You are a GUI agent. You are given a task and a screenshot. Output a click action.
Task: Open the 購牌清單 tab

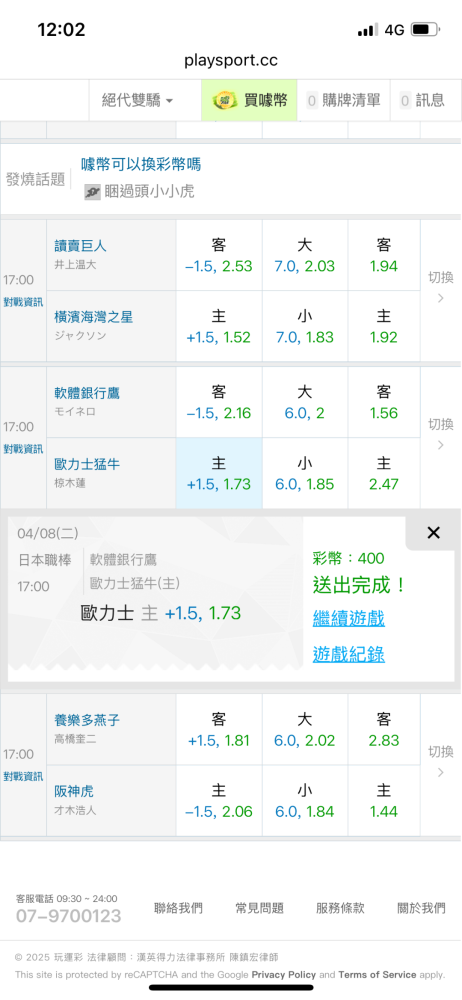click(344, 100)
